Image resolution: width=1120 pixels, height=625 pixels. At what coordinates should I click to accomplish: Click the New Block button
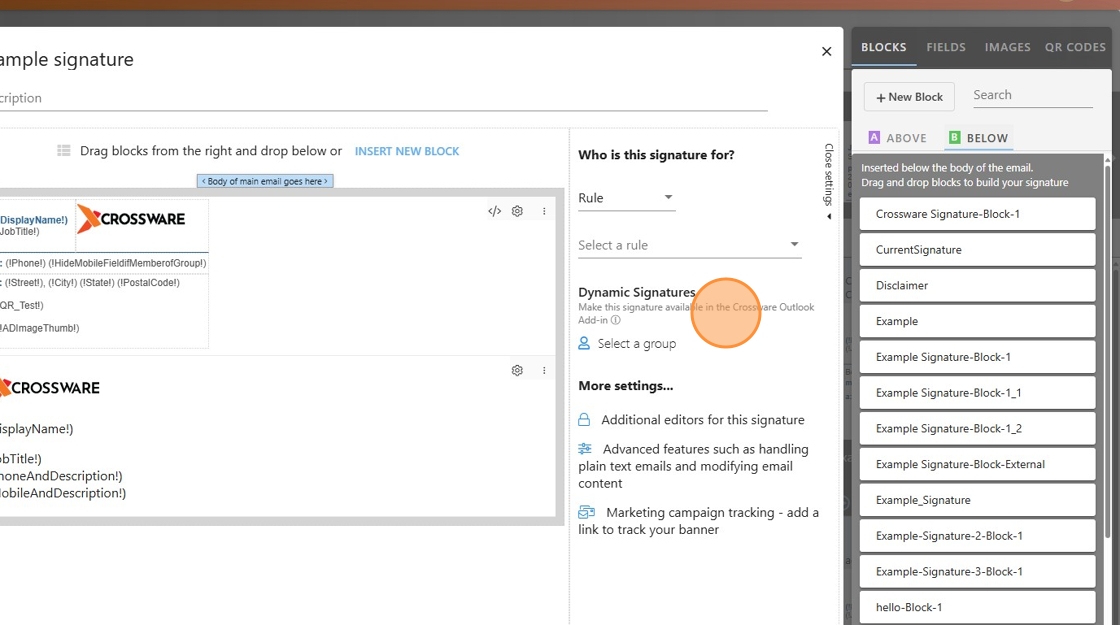click(909, 97)
